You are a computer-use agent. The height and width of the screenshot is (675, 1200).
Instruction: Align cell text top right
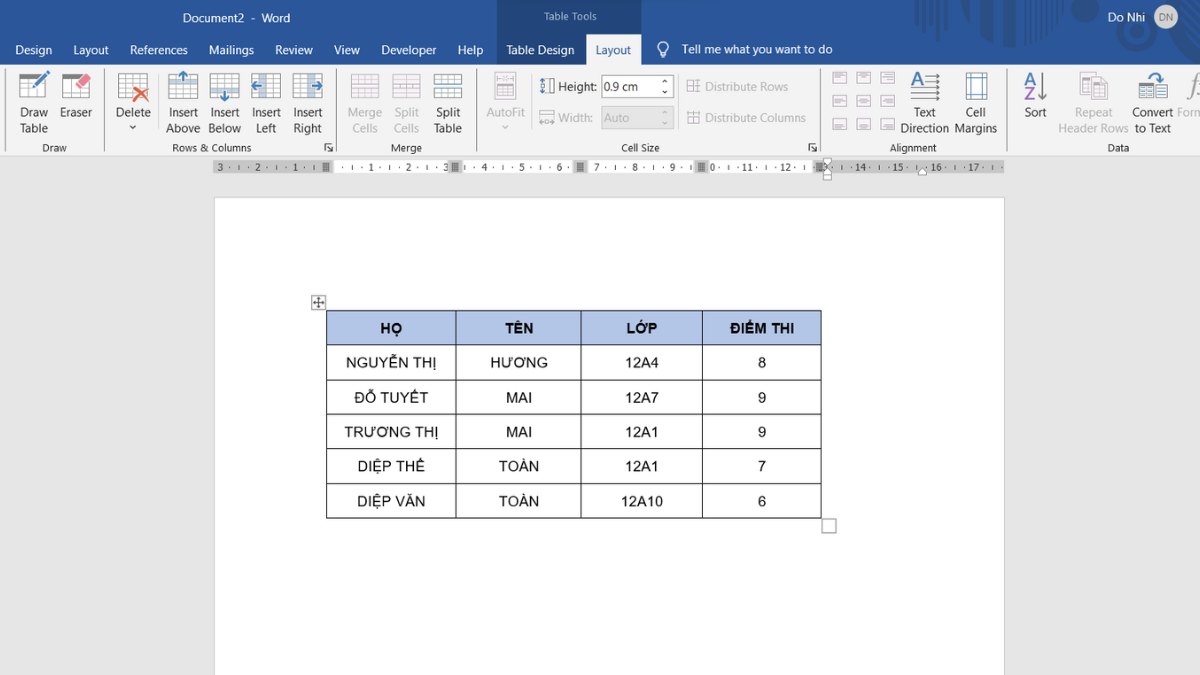pyautogui.click(x=887, y=78)
